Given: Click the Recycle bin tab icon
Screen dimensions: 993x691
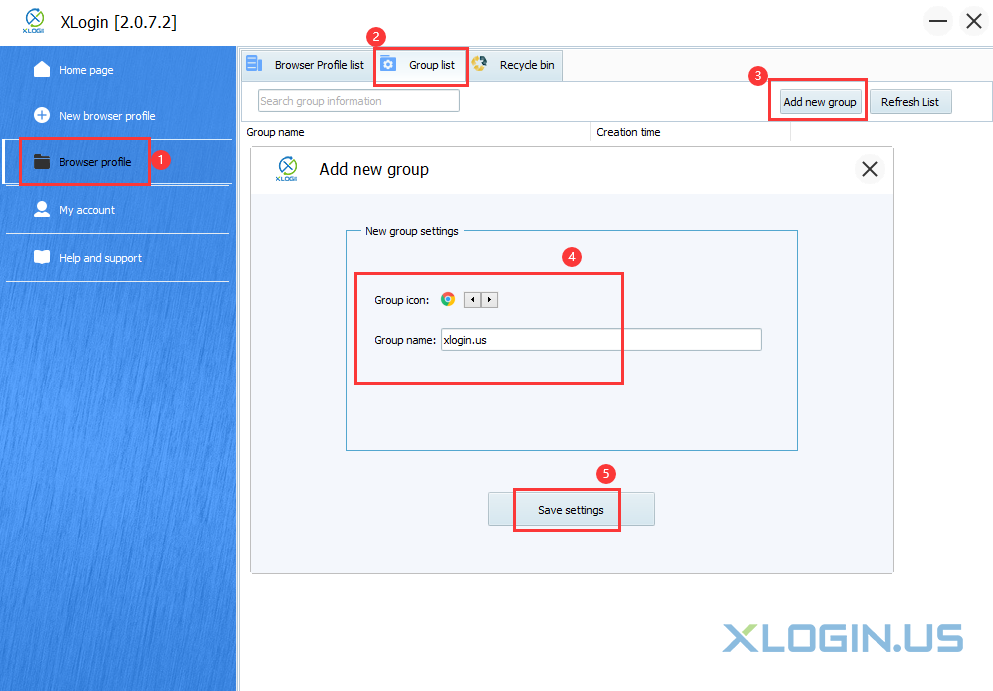Looking at the screenshot, I should [479, 63].
